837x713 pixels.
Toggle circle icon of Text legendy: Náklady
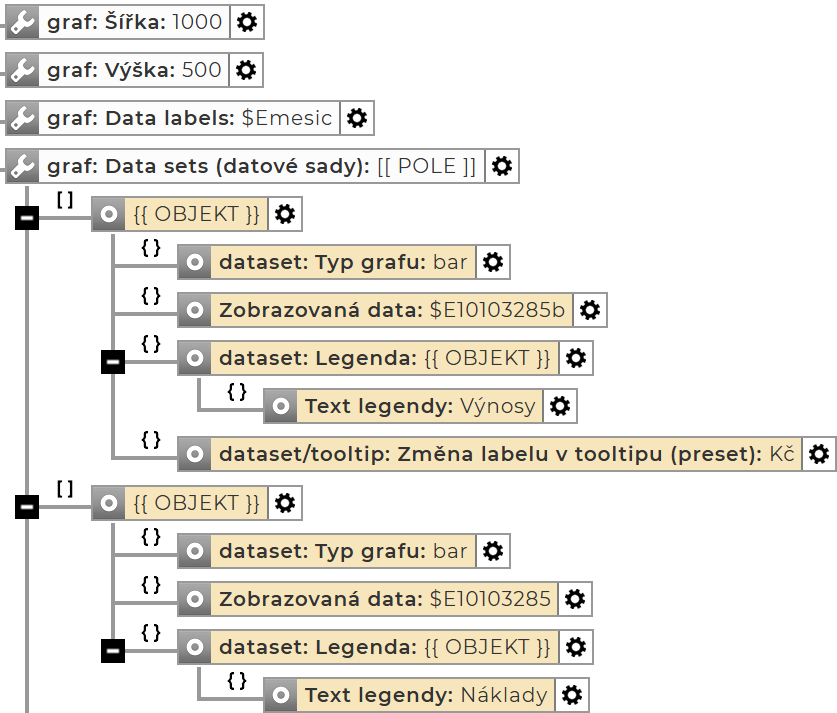pos(281,694)
